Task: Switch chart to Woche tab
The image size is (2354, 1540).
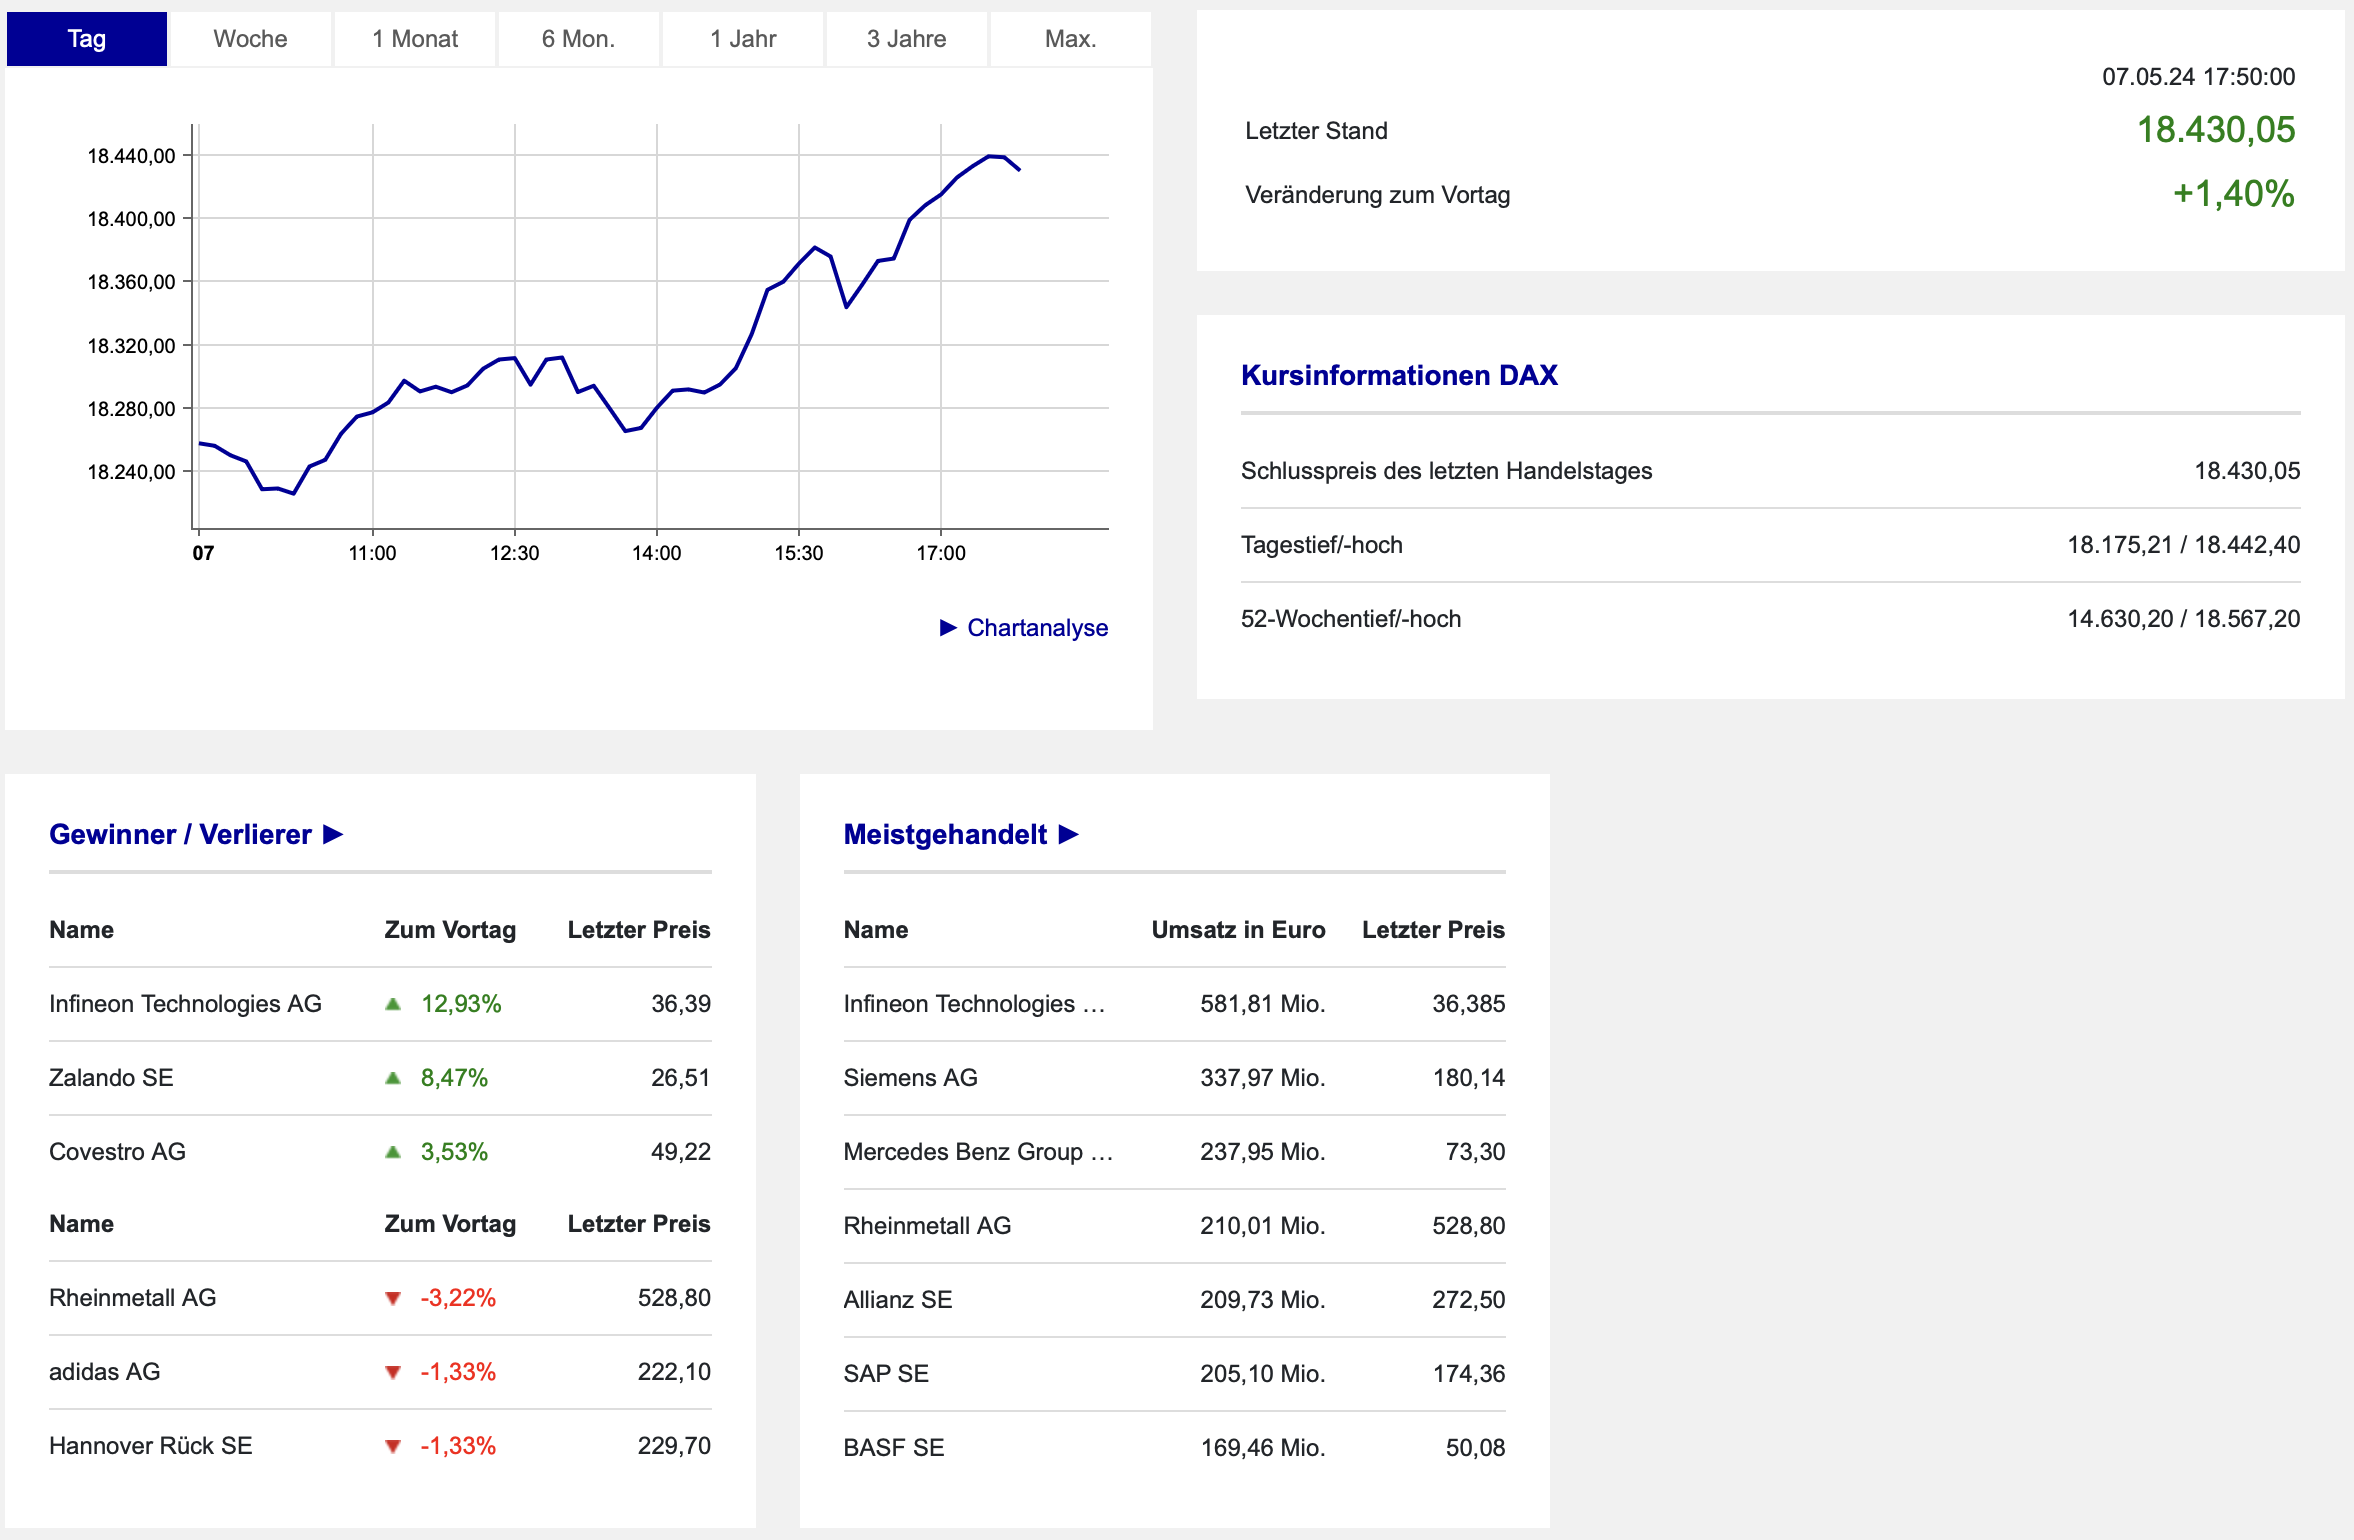Action: coord(250,39)
